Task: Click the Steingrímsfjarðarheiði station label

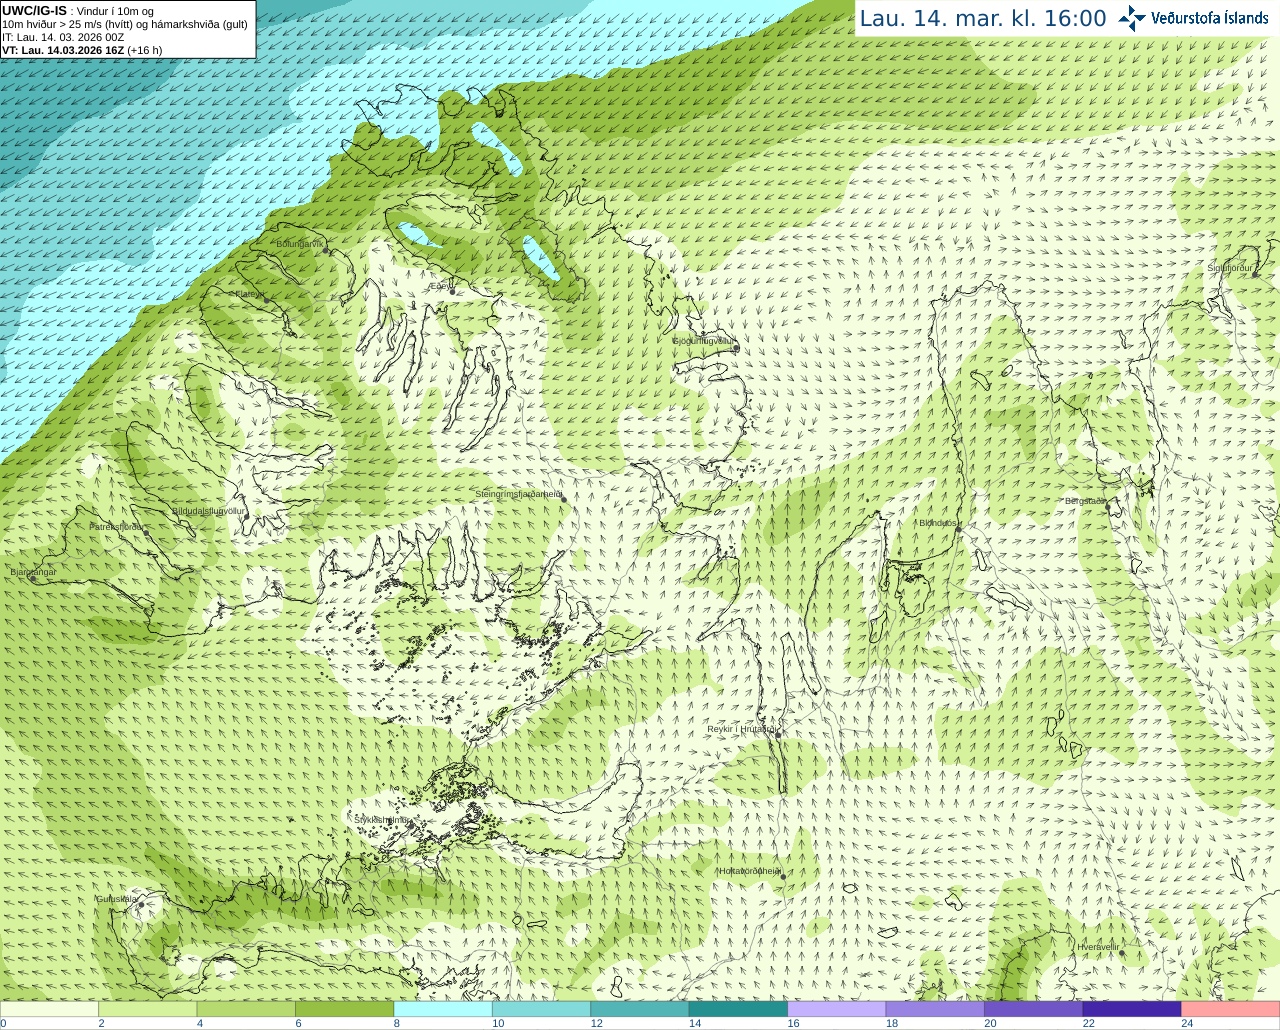Action: pyautogui.click(x=518, y=494)
